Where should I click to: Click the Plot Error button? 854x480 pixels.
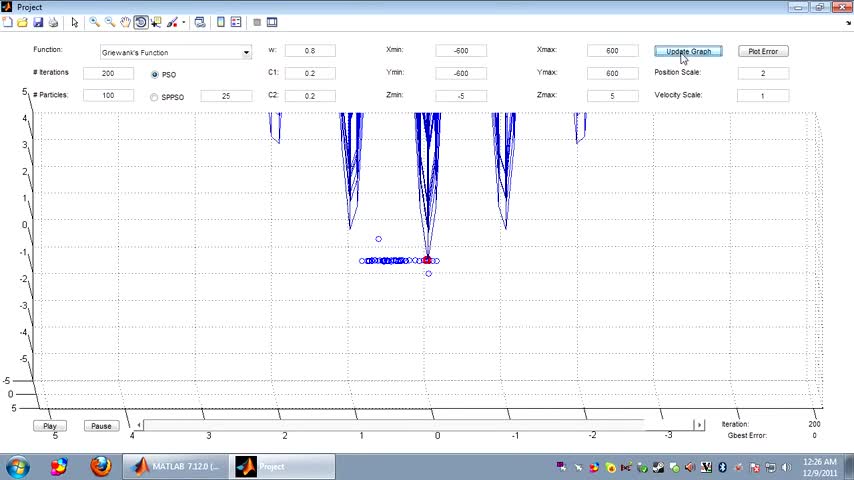click(x=763, y=51)
